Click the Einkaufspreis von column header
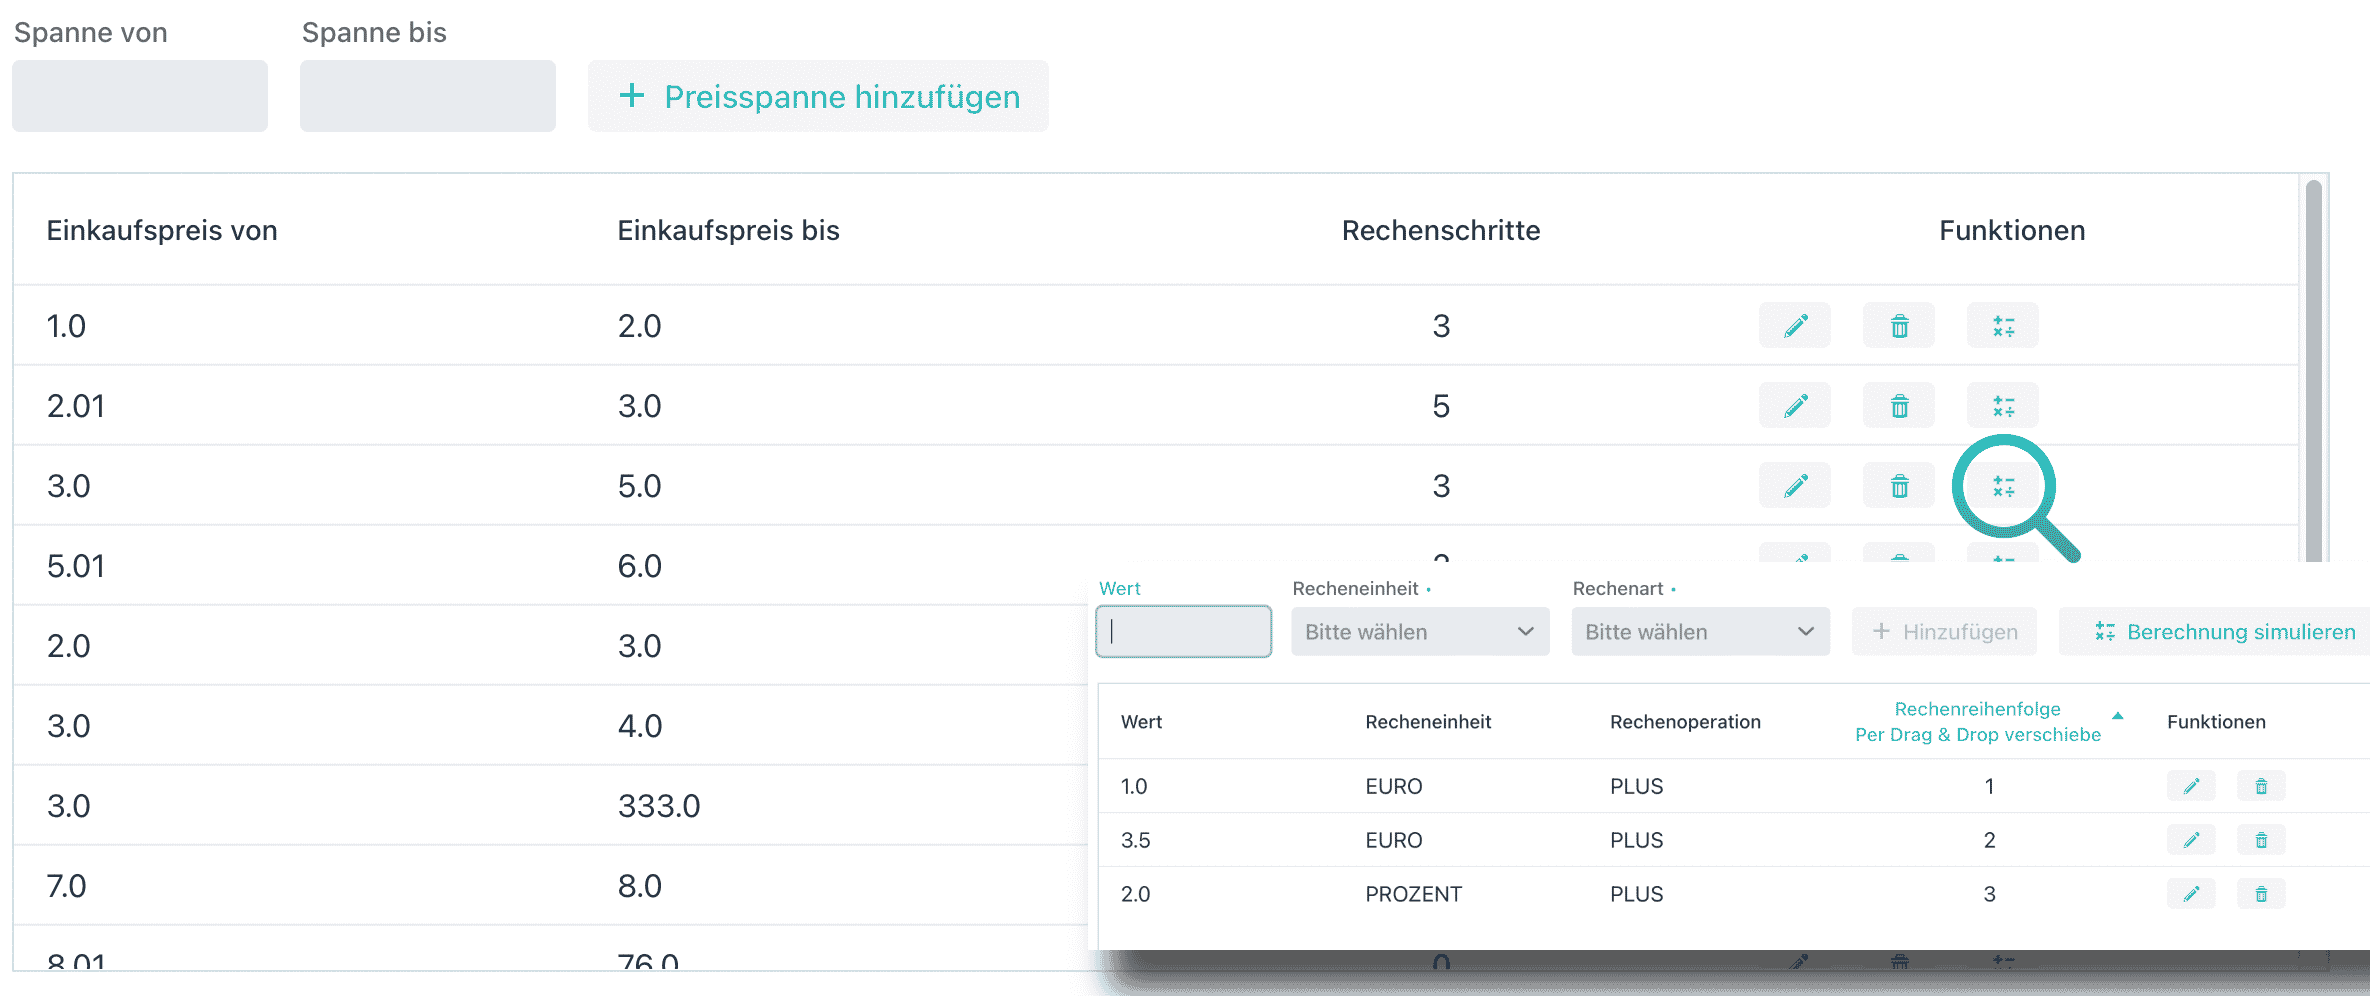This screenshot has height=996, width=2370. 162,231
